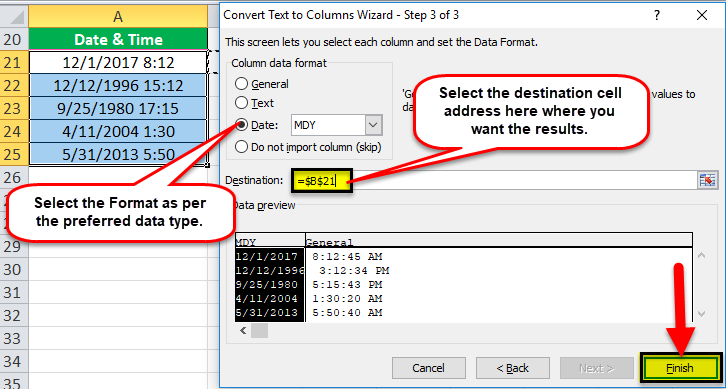This screenshot has height=389, width=726.
Task: Select the Date & Time header cell
Action: point(118,39)
